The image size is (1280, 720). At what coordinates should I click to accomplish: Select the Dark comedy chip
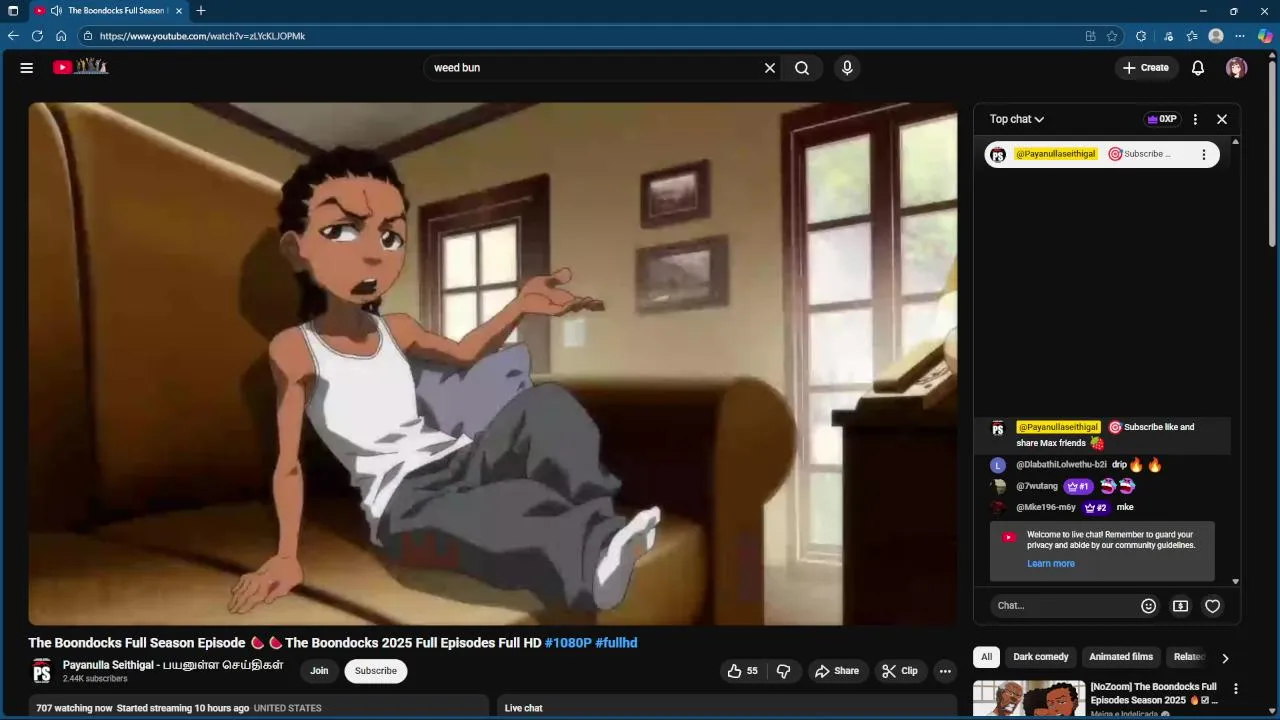[1041, 657]
